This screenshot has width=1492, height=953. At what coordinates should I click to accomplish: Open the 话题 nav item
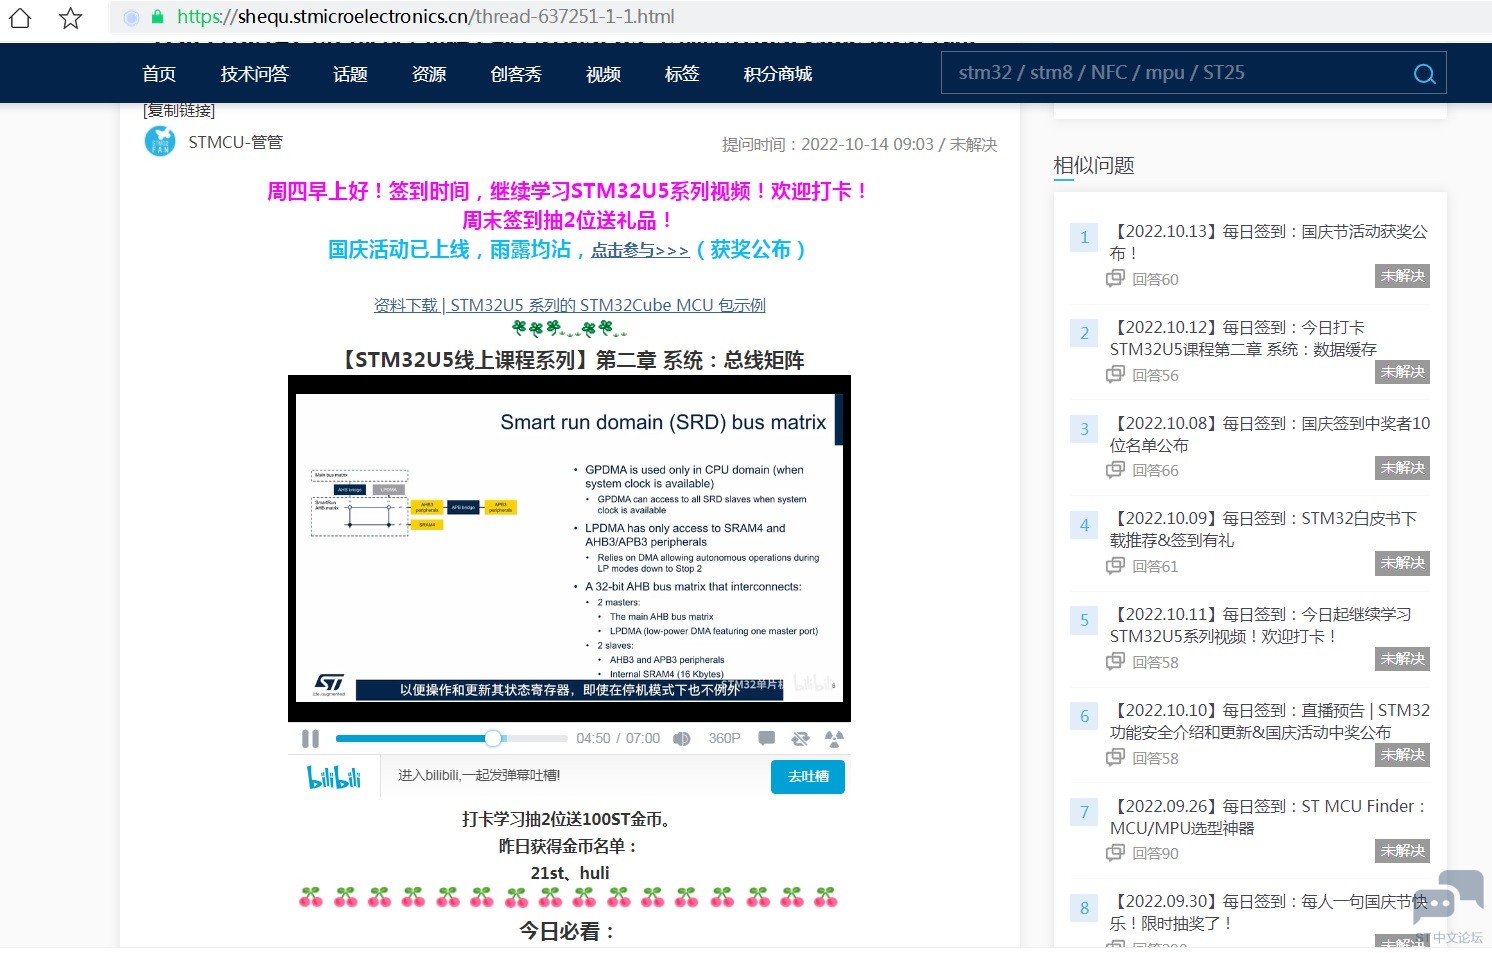350,74
